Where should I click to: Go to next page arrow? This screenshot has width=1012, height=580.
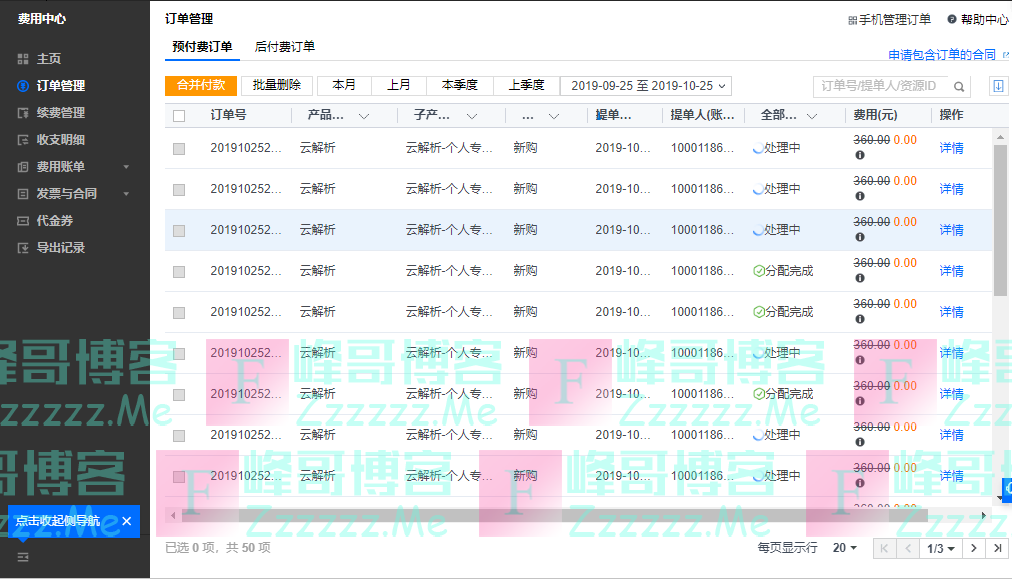pyautogui.click(x=973, y=548)
